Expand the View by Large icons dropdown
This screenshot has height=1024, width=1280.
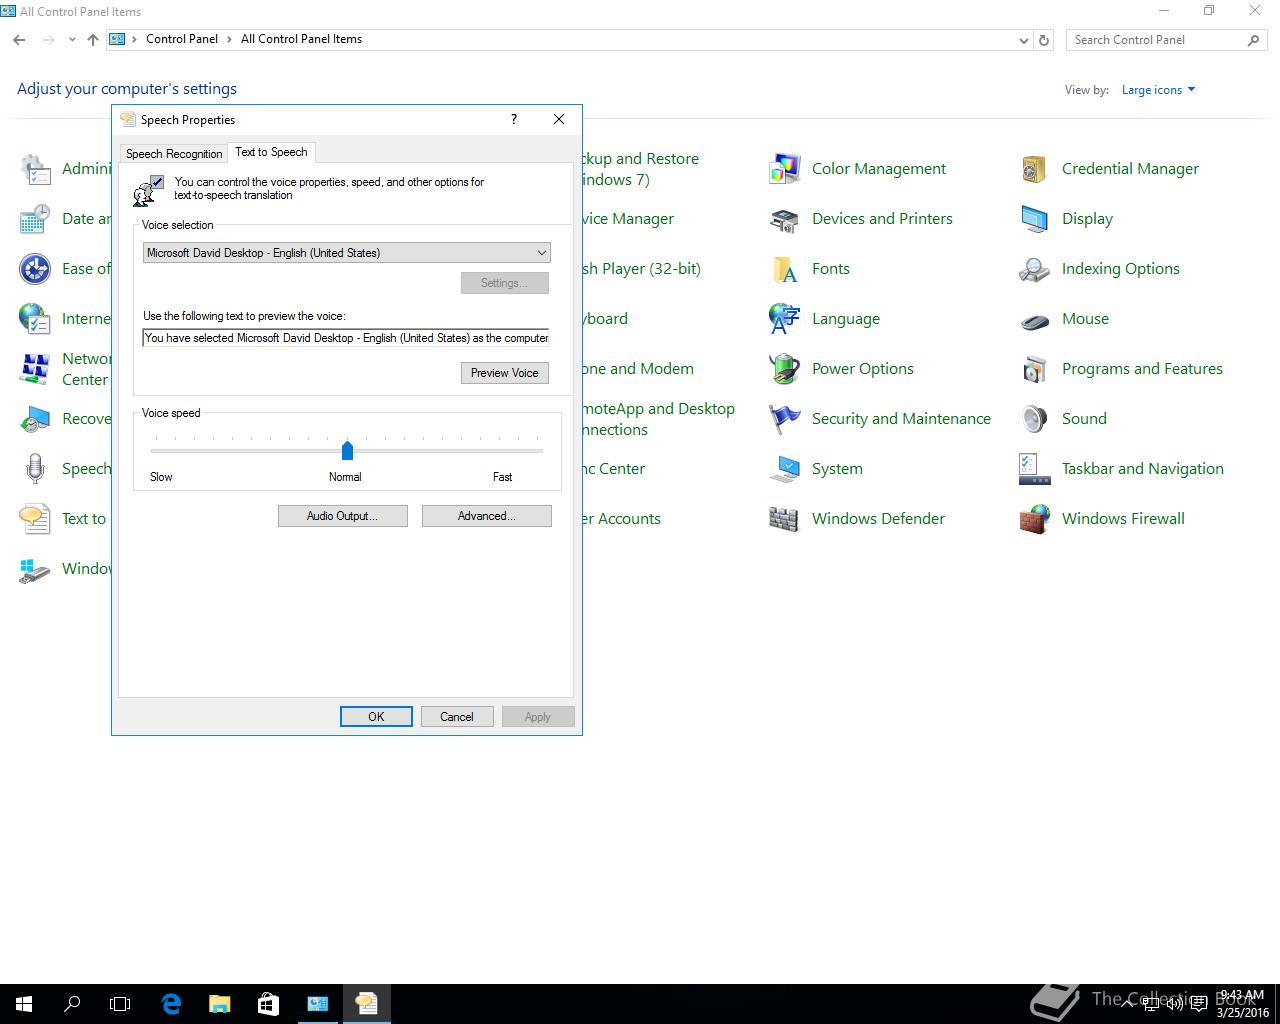[1158, 90]
